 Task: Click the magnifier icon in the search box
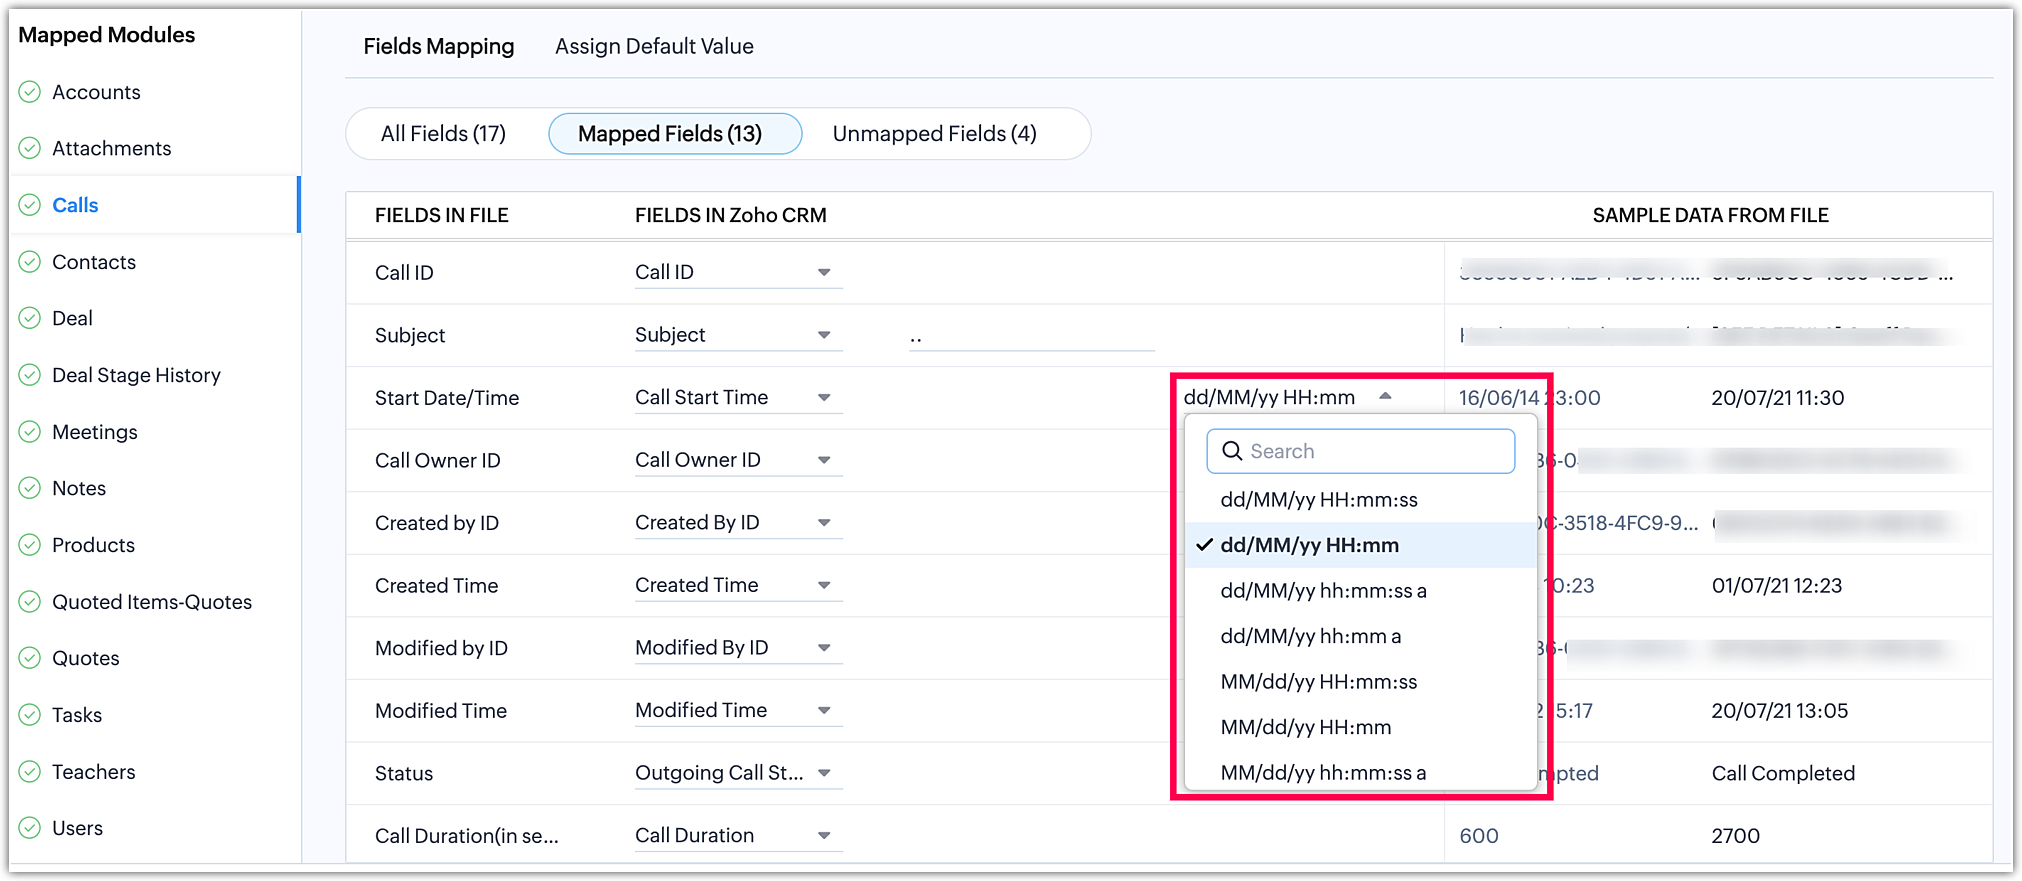(x=1233, y=451)
